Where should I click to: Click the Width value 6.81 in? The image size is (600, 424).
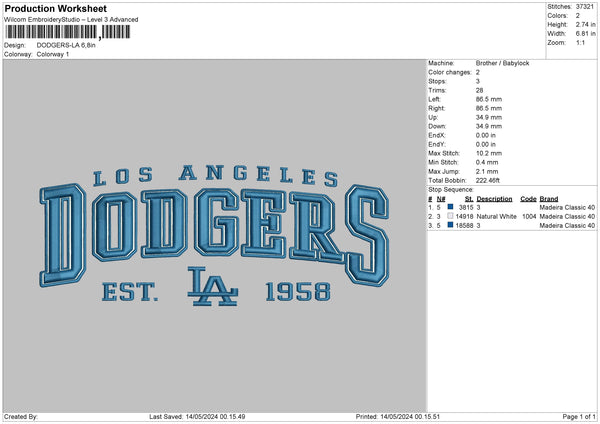586,34
